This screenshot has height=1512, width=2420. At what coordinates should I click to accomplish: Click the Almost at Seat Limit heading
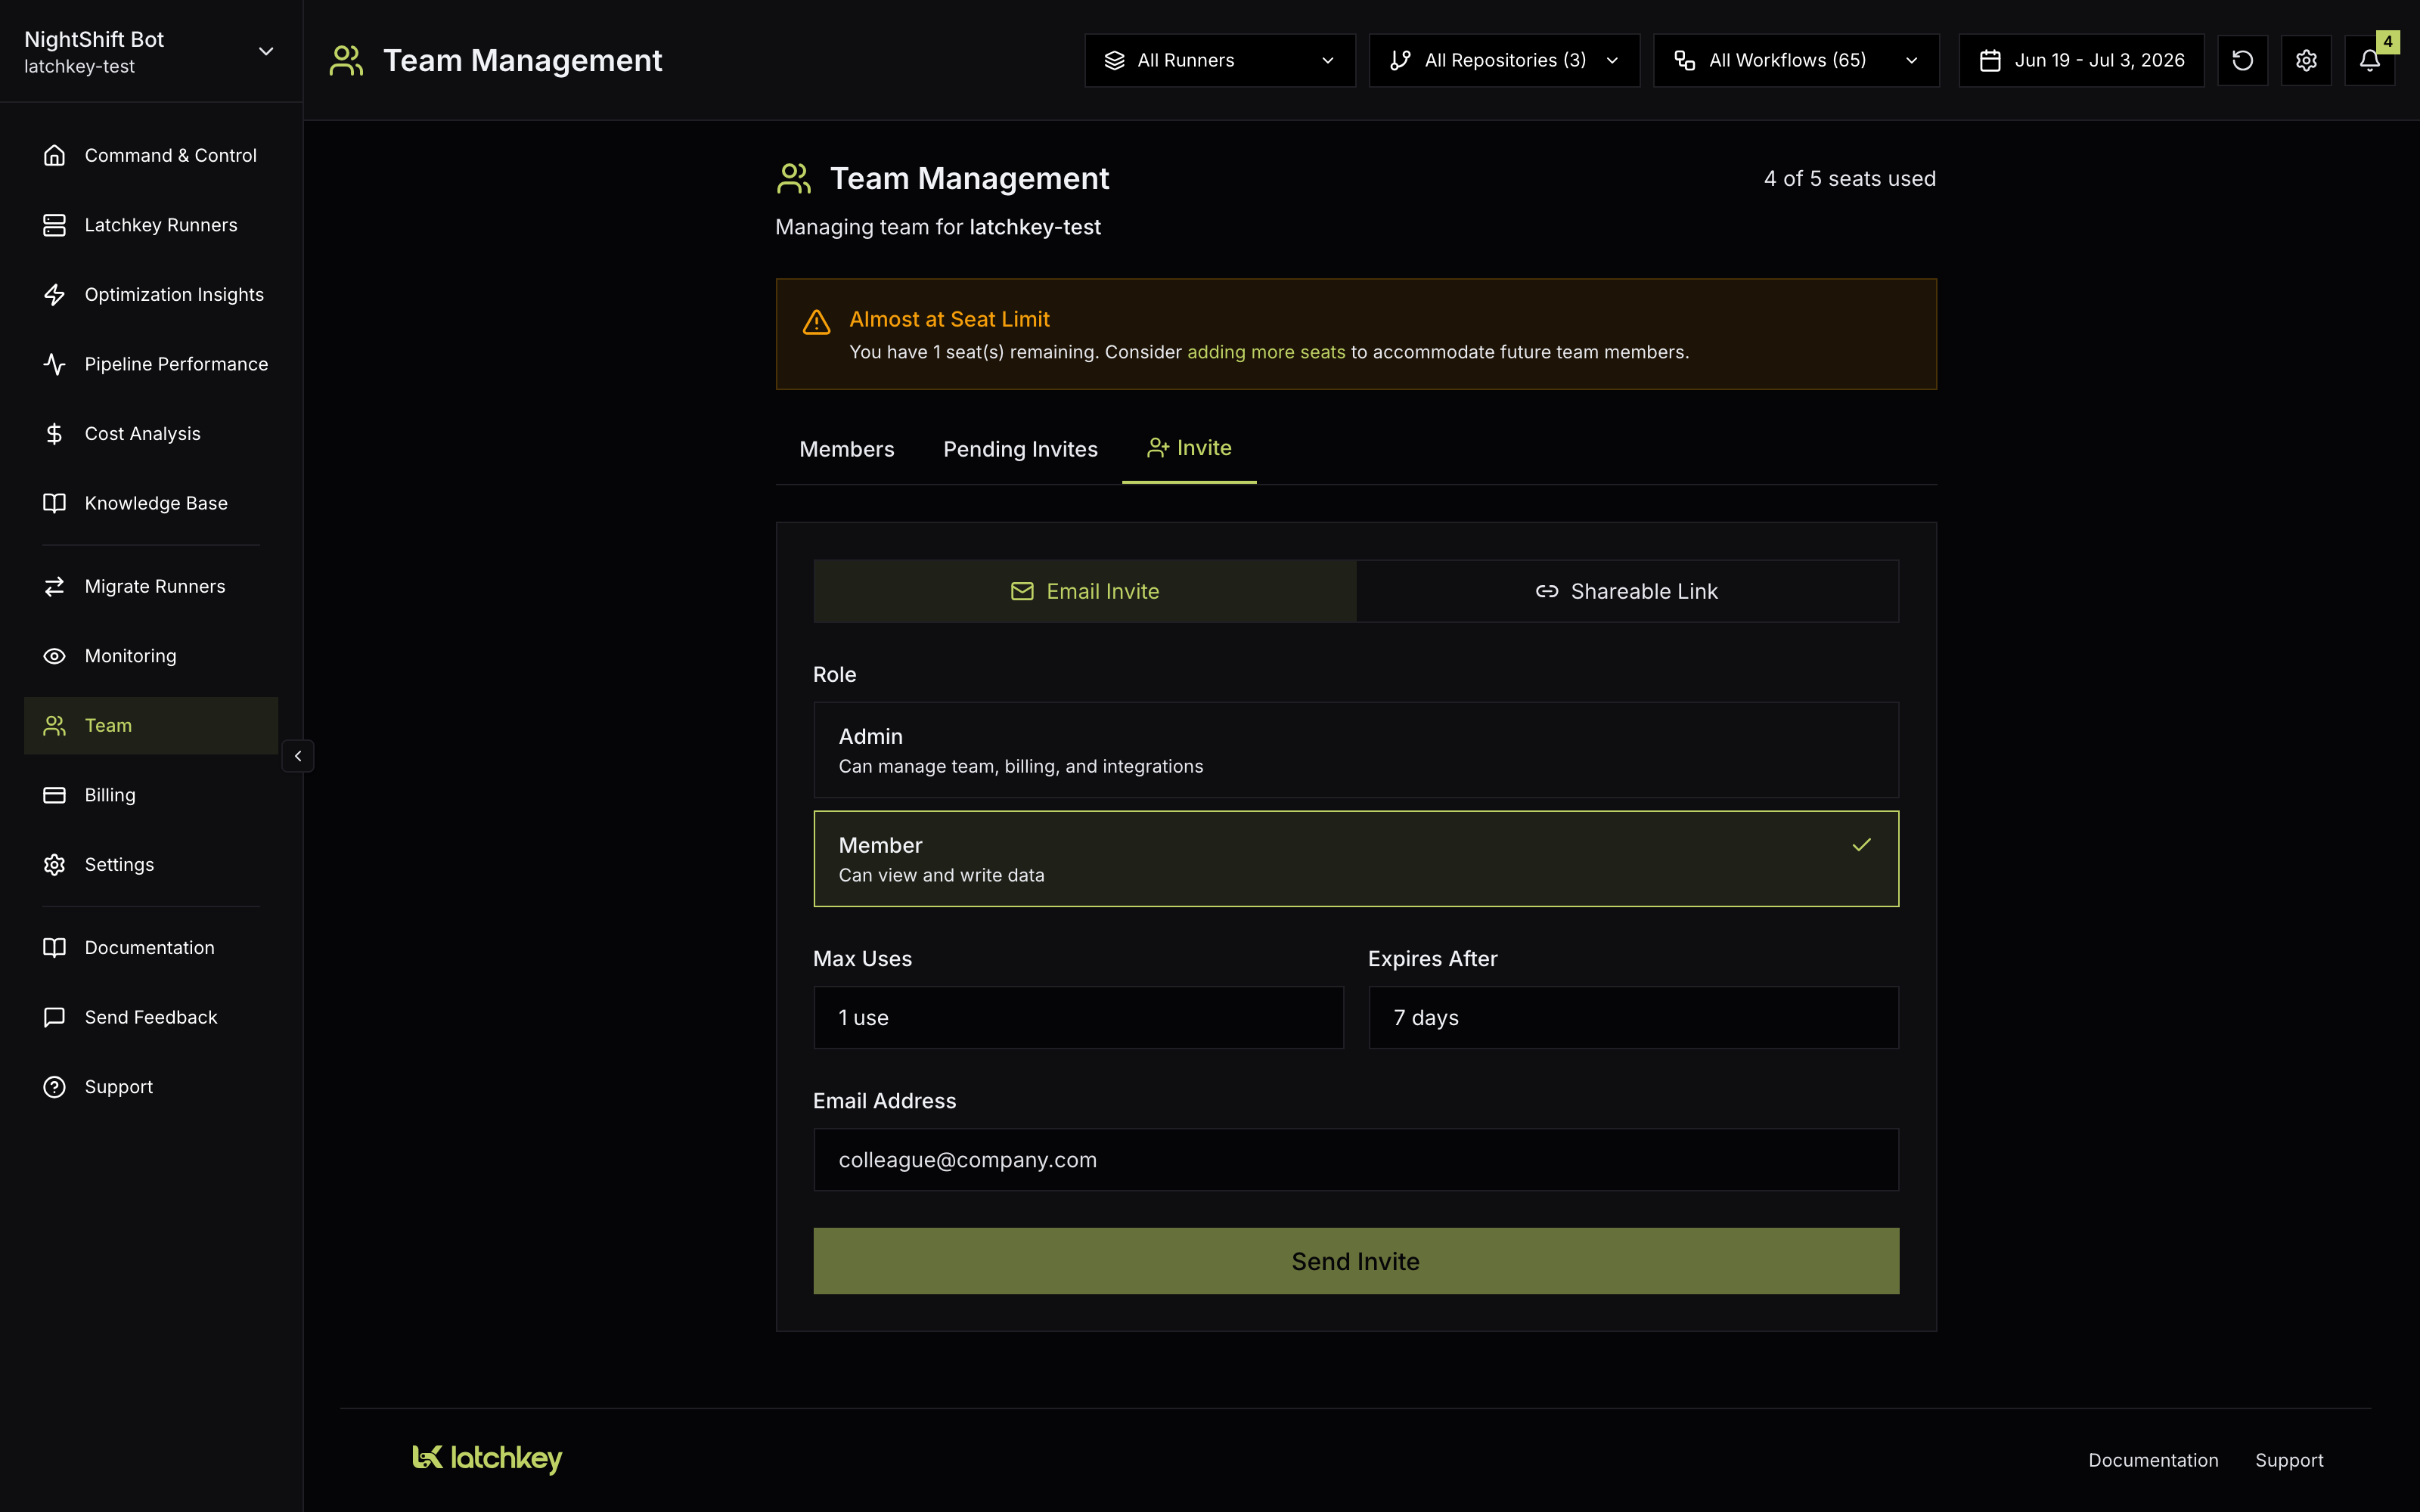click(949, 319)
